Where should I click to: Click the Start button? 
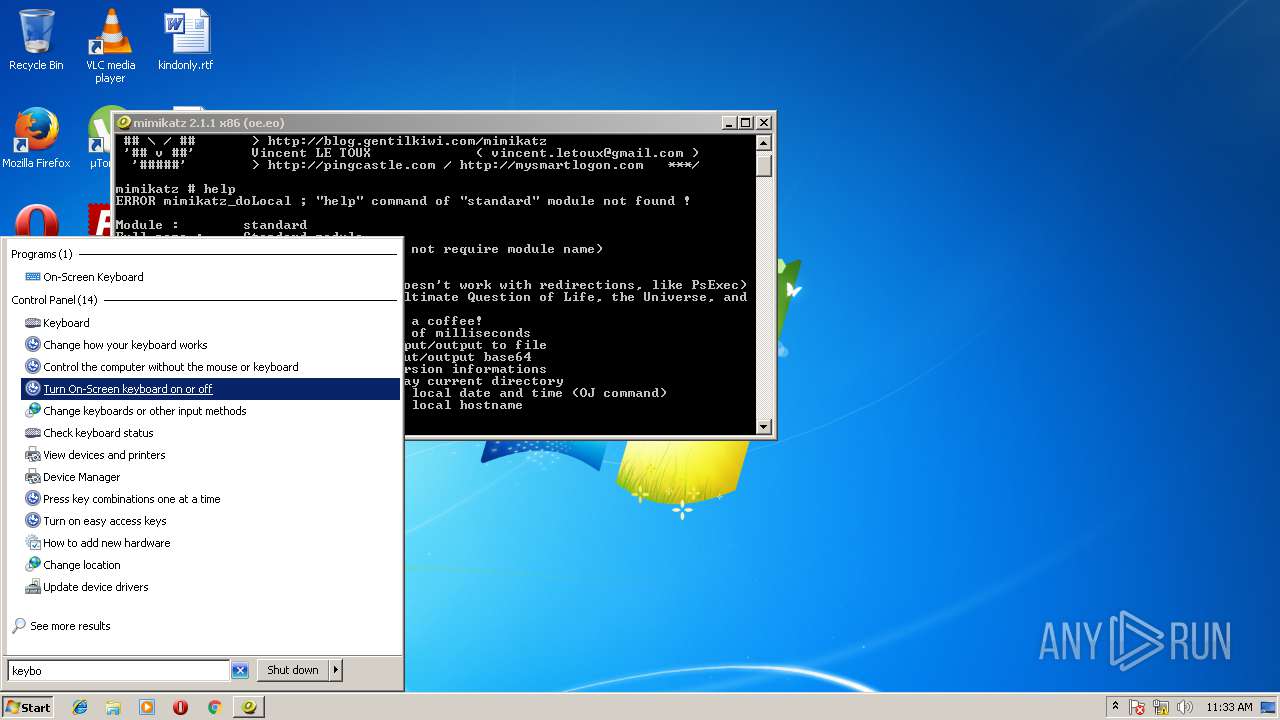(x=28, y=707)
